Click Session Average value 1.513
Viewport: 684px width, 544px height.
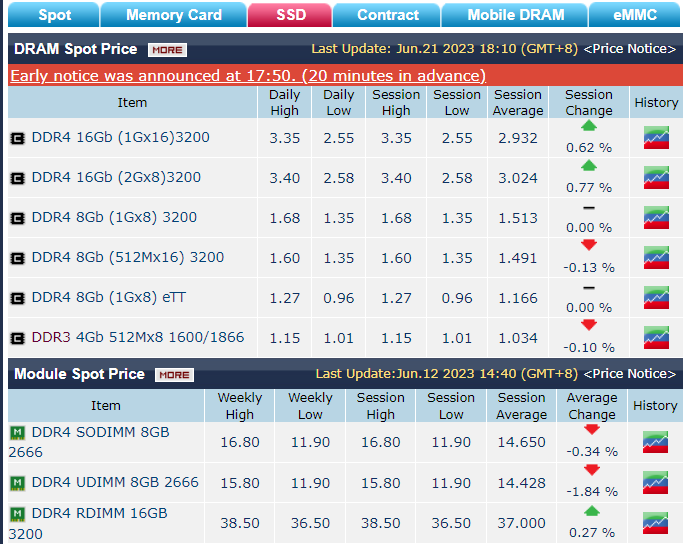518,218
